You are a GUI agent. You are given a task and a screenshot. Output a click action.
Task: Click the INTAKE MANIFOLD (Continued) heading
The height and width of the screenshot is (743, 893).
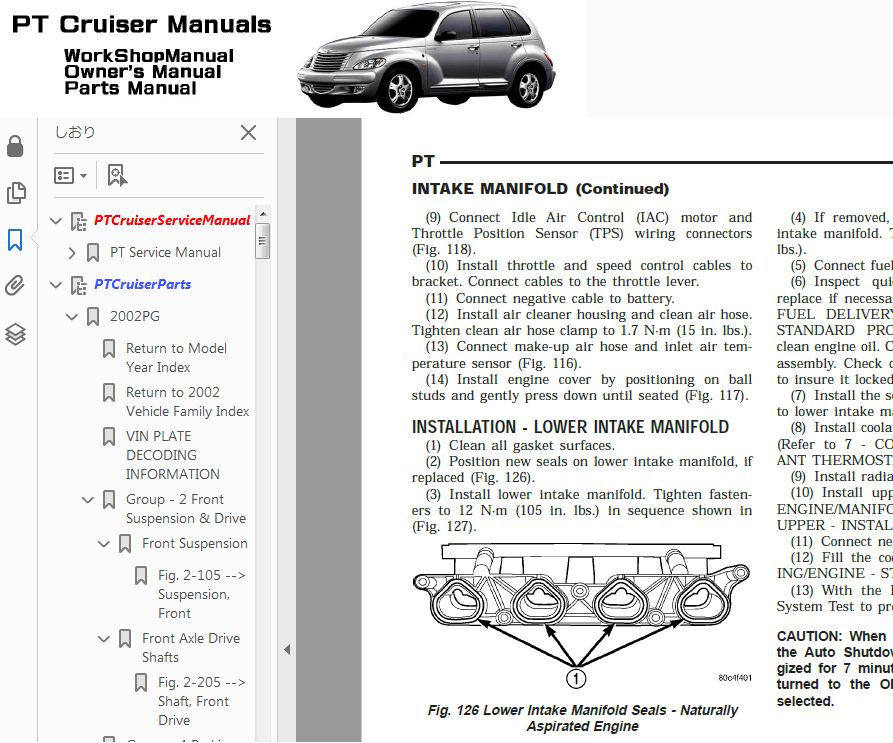540,189
